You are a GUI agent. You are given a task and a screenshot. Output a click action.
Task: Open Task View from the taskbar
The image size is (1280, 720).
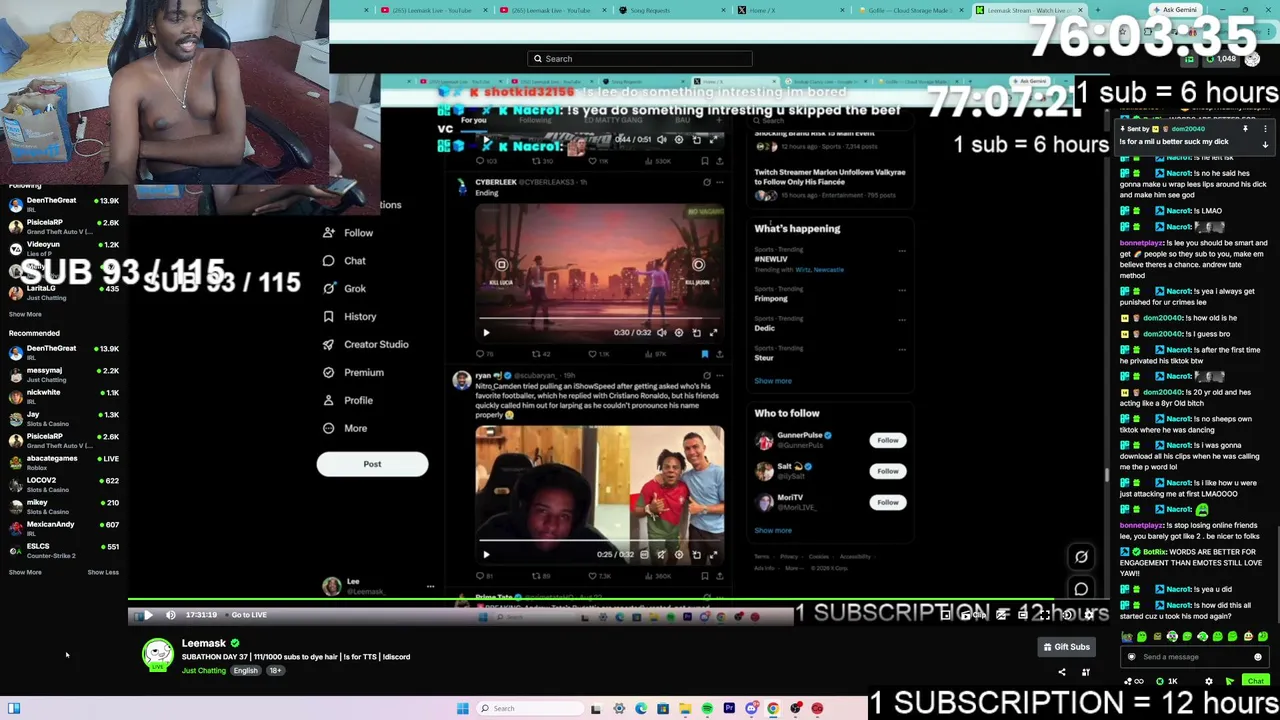click(596, 709)
